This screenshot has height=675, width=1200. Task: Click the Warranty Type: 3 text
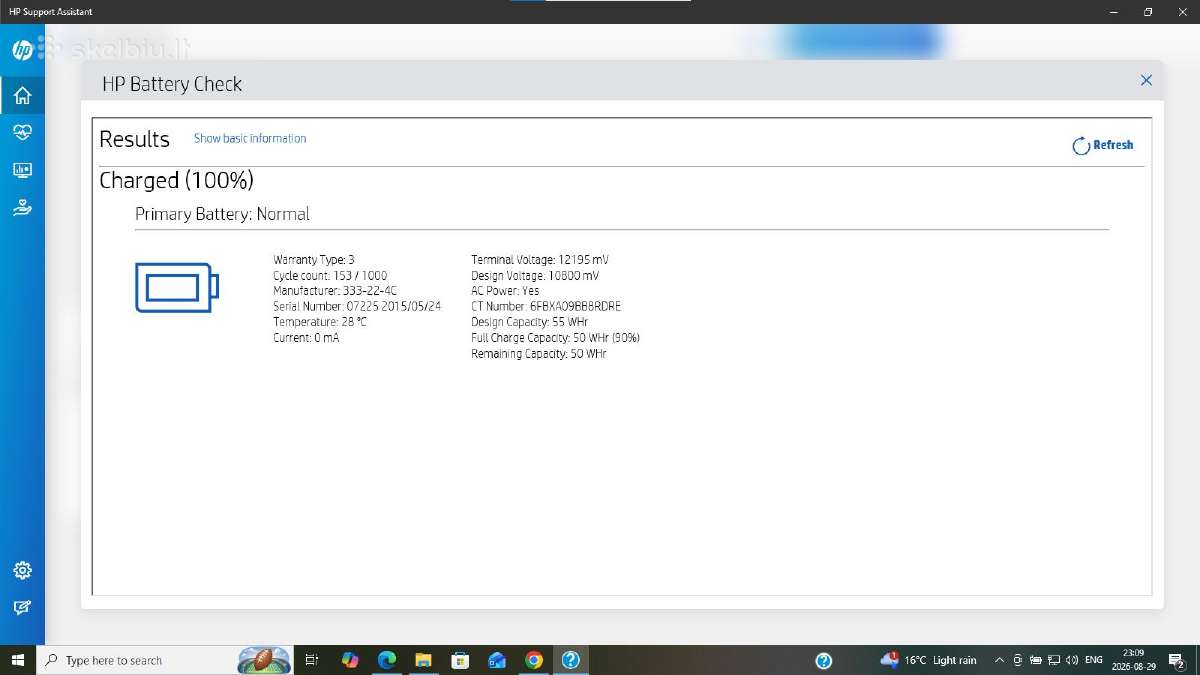(x=314, y=259)
